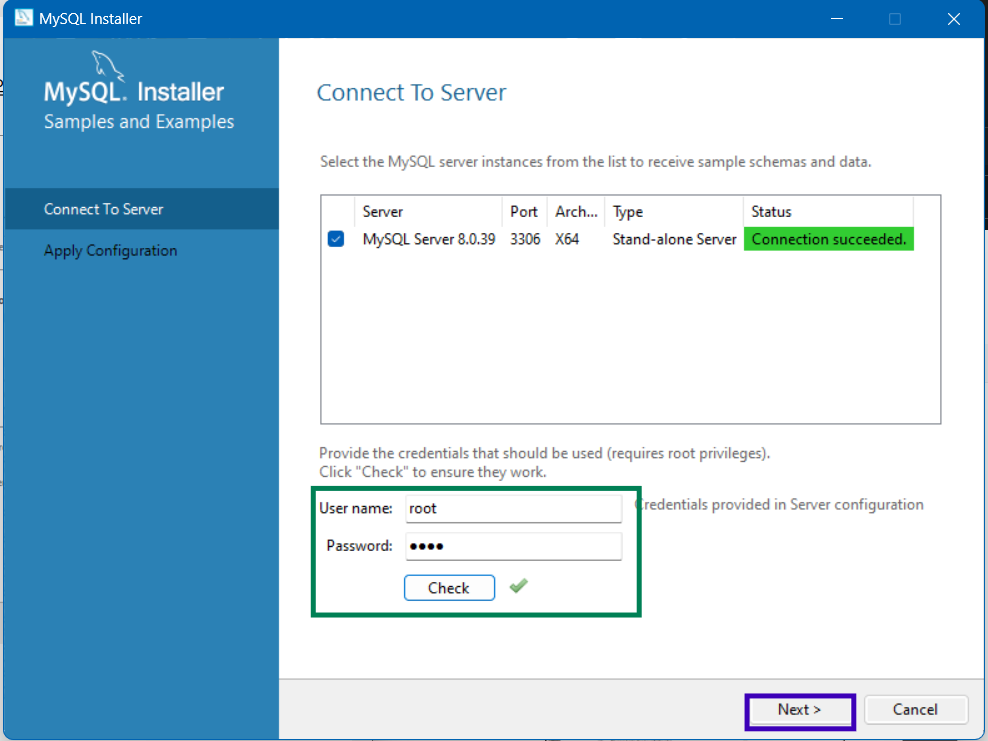Screen dimensions: 988x741
Task: Focus the Password input field
Action: click(514, 546)
